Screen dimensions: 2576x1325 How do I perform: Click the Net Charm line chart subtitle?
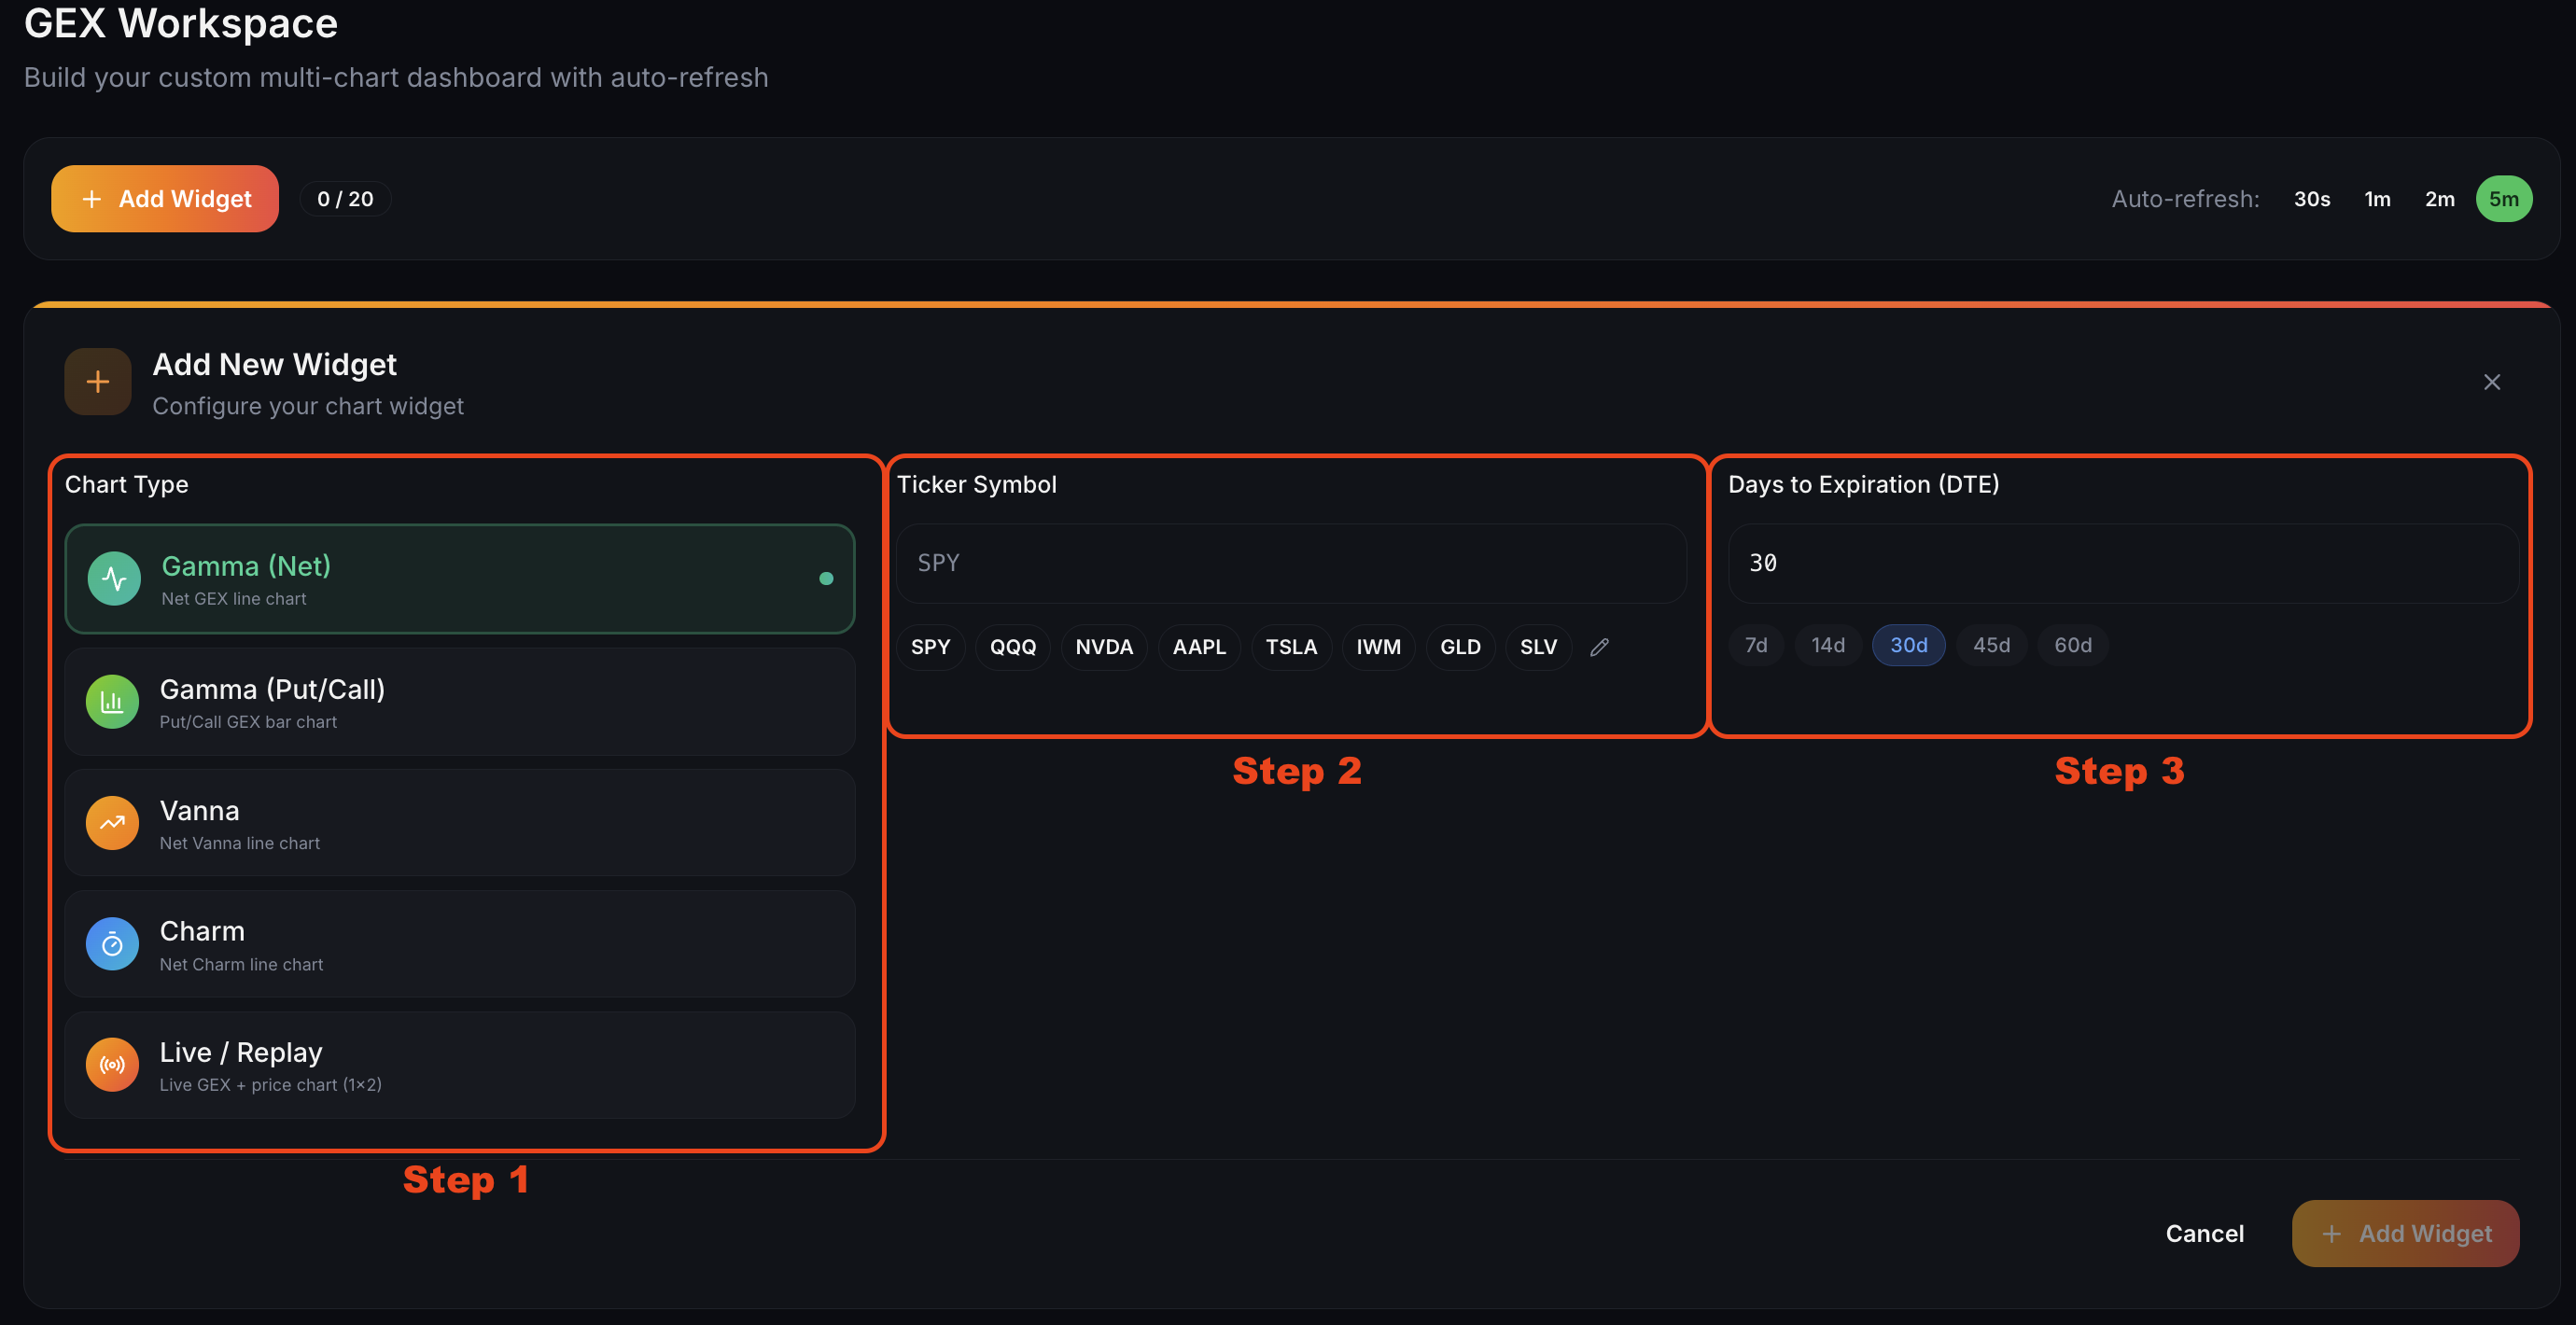(241, 964)
